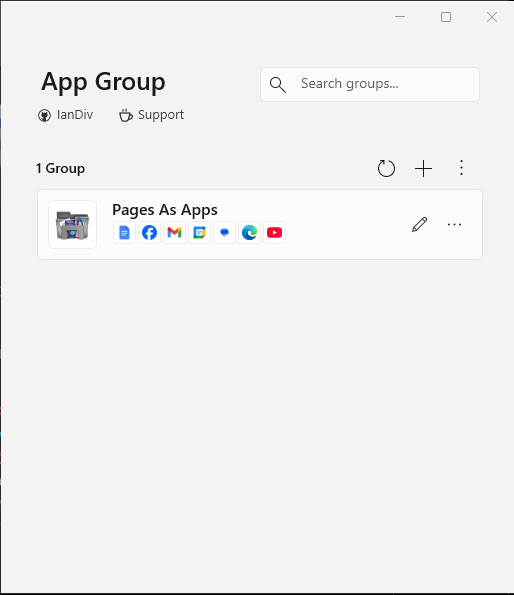Image resolution: width=514 pixels, height=595 pixels.
Task: Refresh the group list
Action: point(386,168)
